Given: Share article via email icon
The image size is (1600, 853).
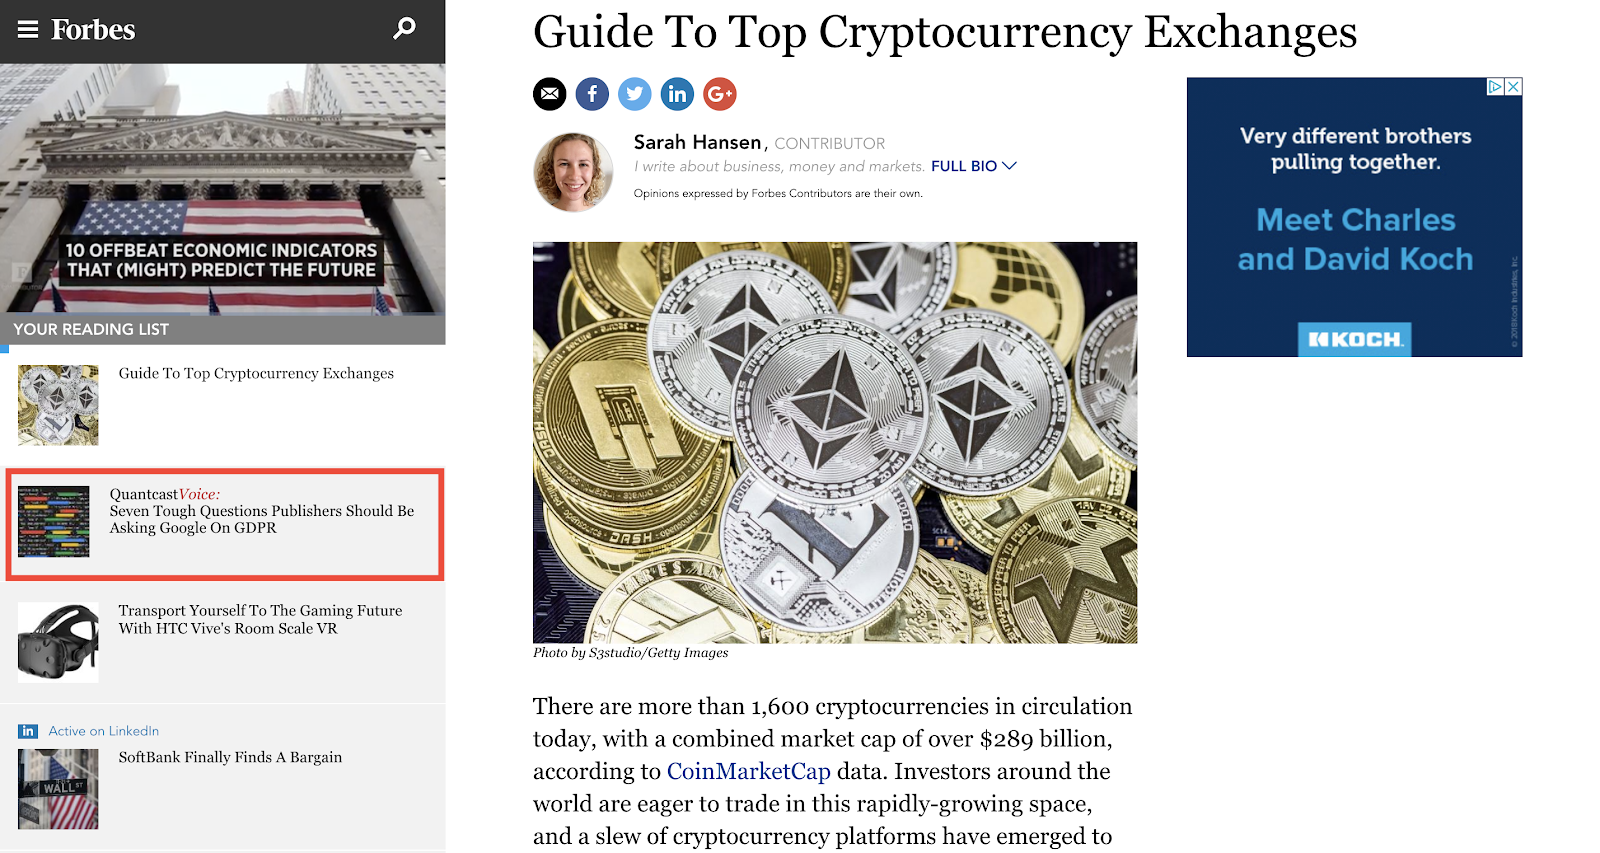Looking at the screenshot, I should [549, 94].
